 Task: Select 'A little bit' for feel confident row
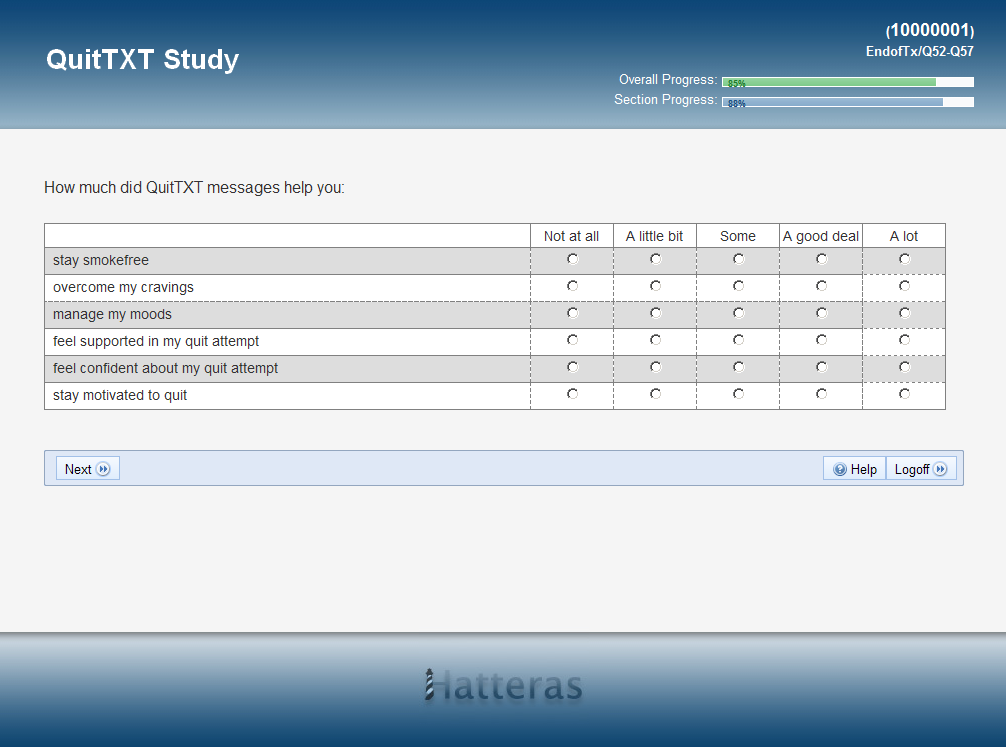coord(655,366)
